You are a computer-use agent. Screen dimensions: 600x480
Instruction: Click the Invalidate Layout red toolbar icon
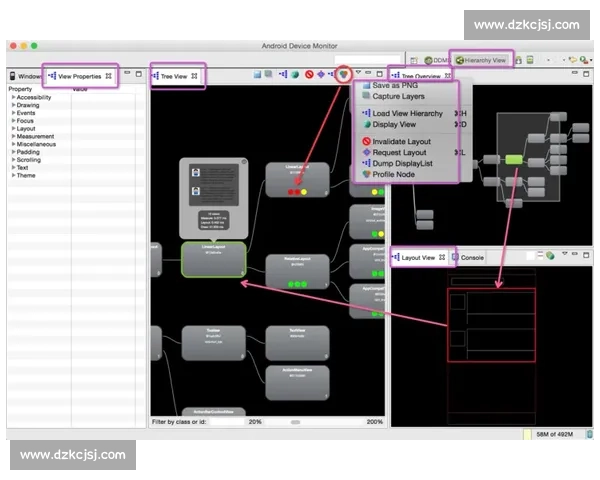[x=309, y=74]
